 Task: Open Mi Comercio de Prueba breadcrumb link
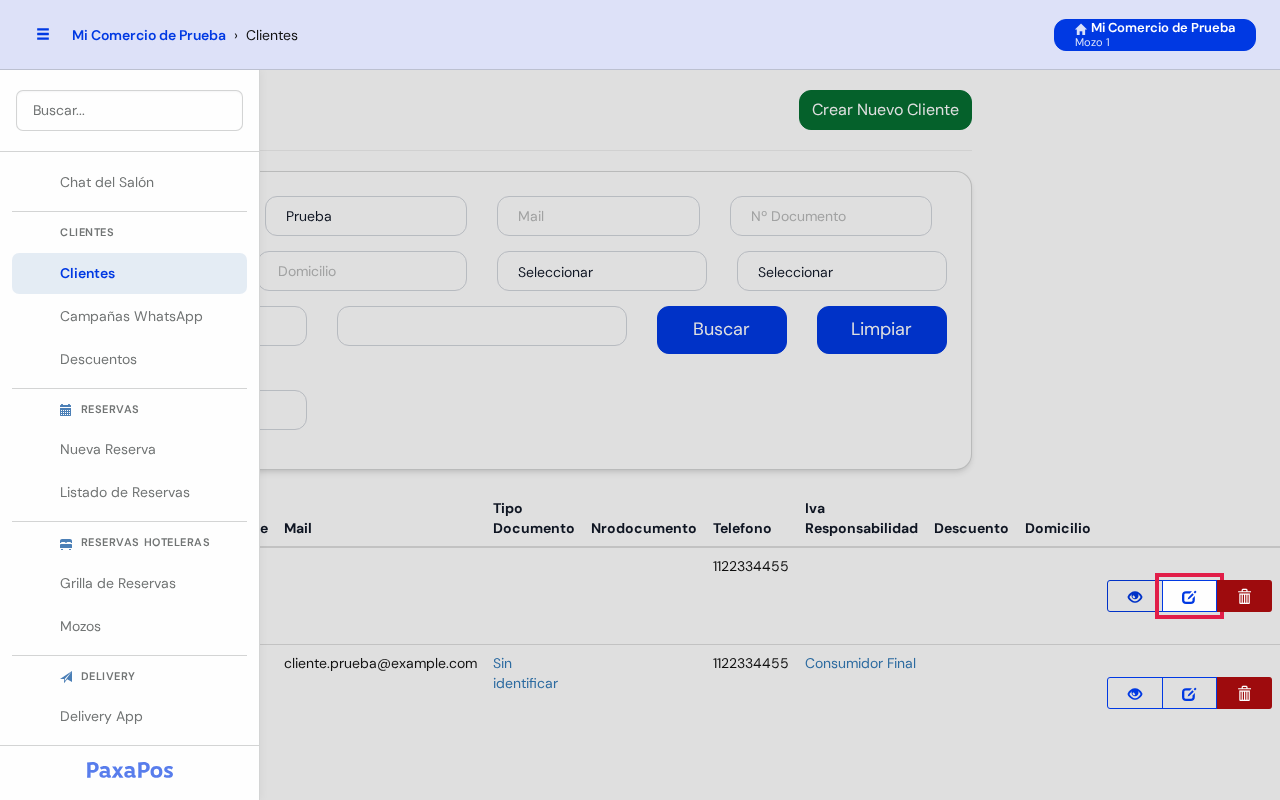149,35
